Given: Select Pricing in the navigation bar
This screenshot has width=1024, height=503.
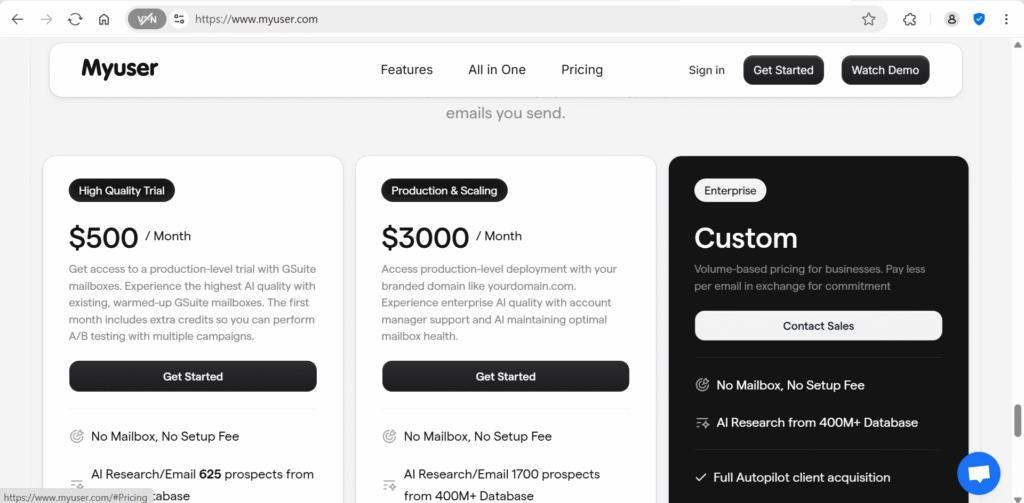Looking at the screenshot, I should pyautogui.click(x=582, y=70).
